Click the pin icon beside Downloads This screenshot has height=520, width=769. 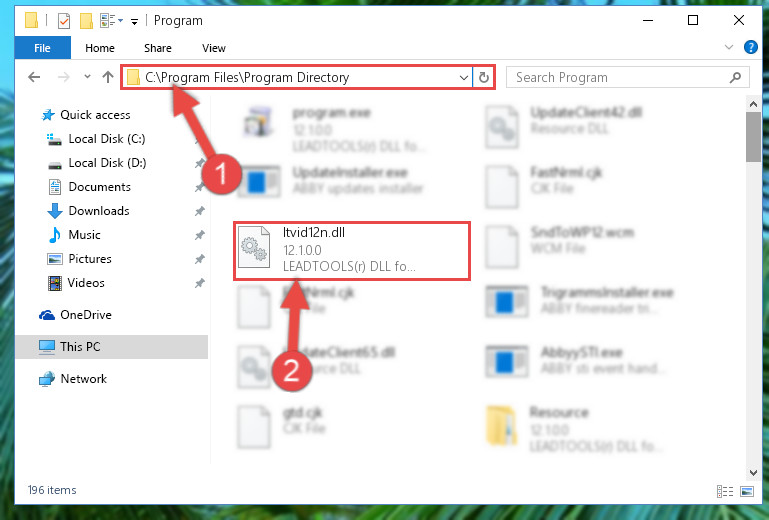click(200, 211)
